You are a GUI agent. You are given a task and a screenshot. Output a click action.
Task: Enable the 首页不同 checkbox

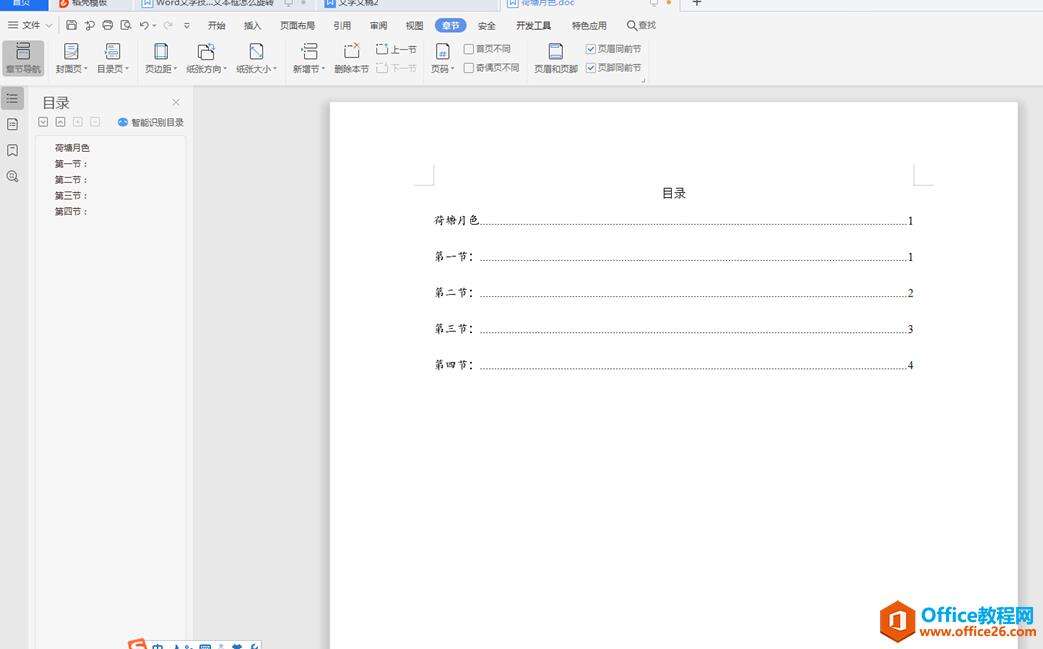[469, 49]
